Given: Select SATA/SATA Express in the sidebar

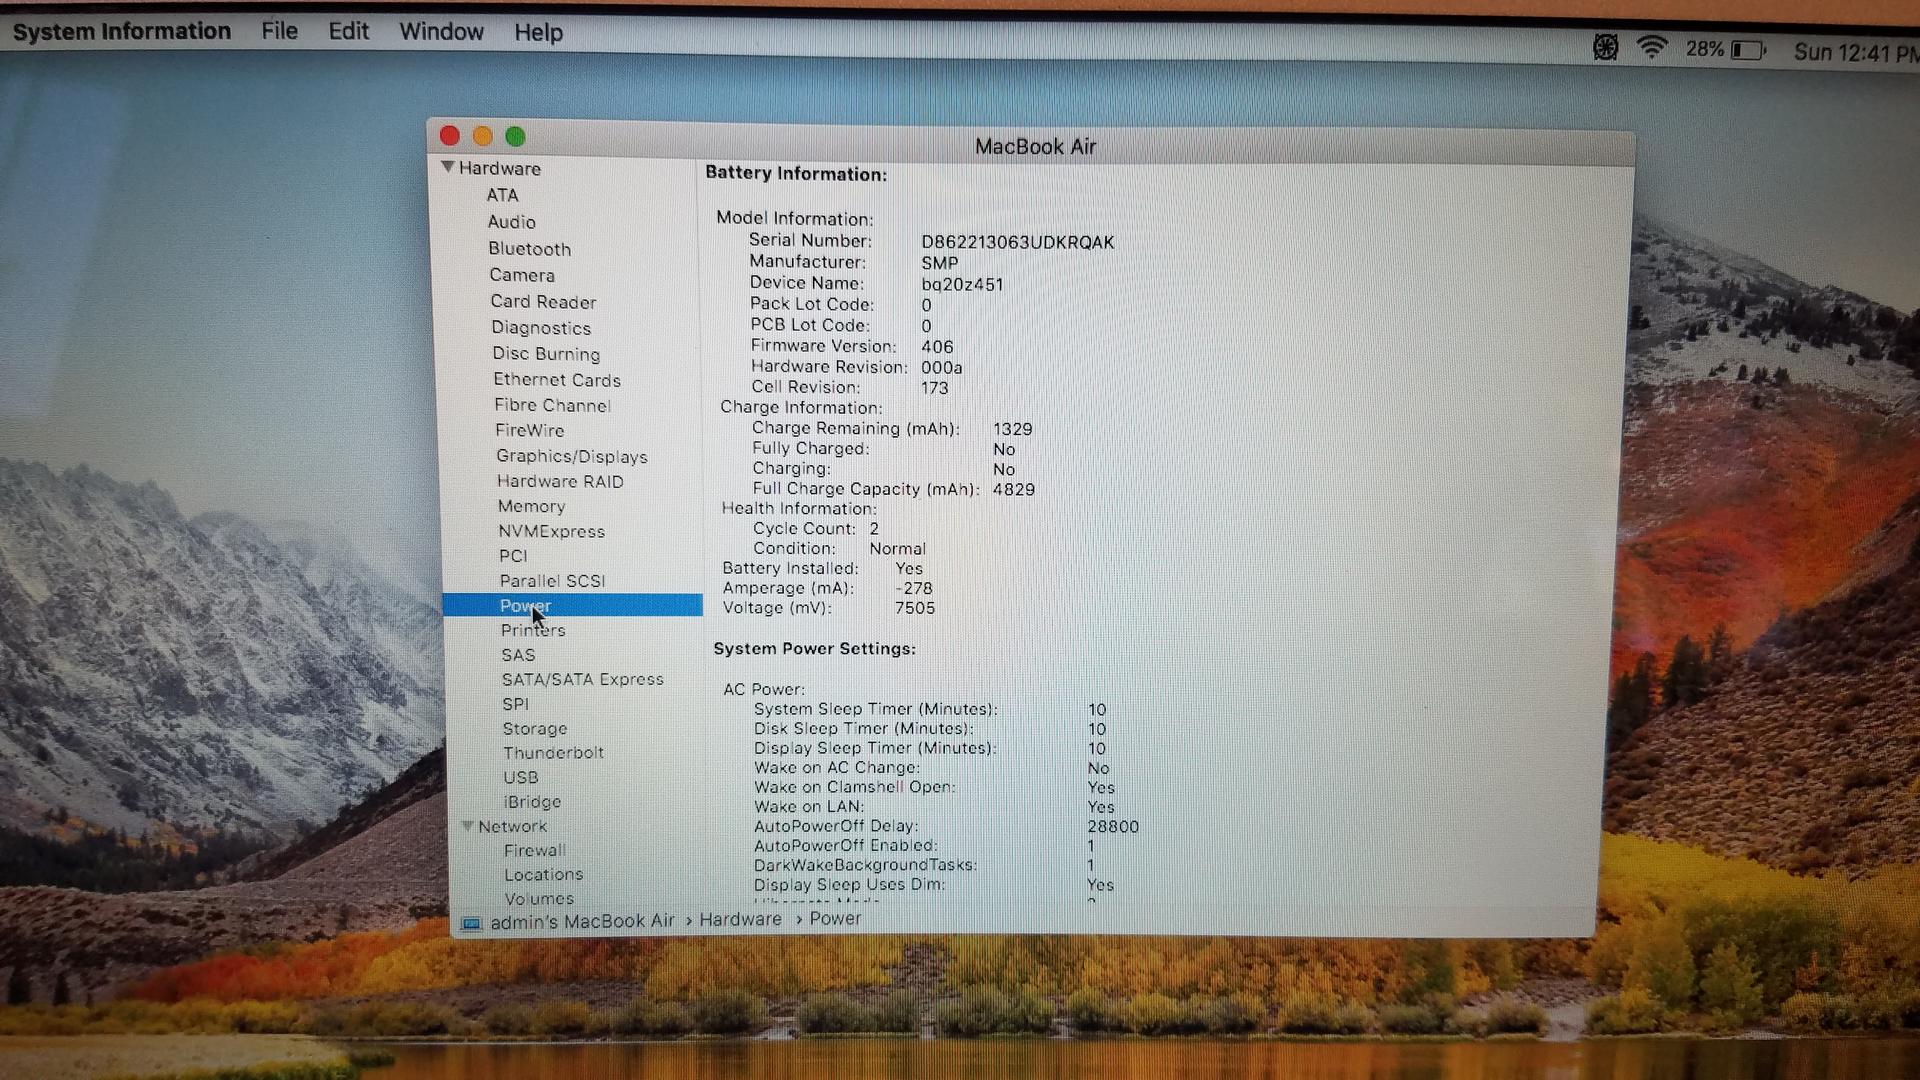Looking at the screenshot, I should (582, 679).
